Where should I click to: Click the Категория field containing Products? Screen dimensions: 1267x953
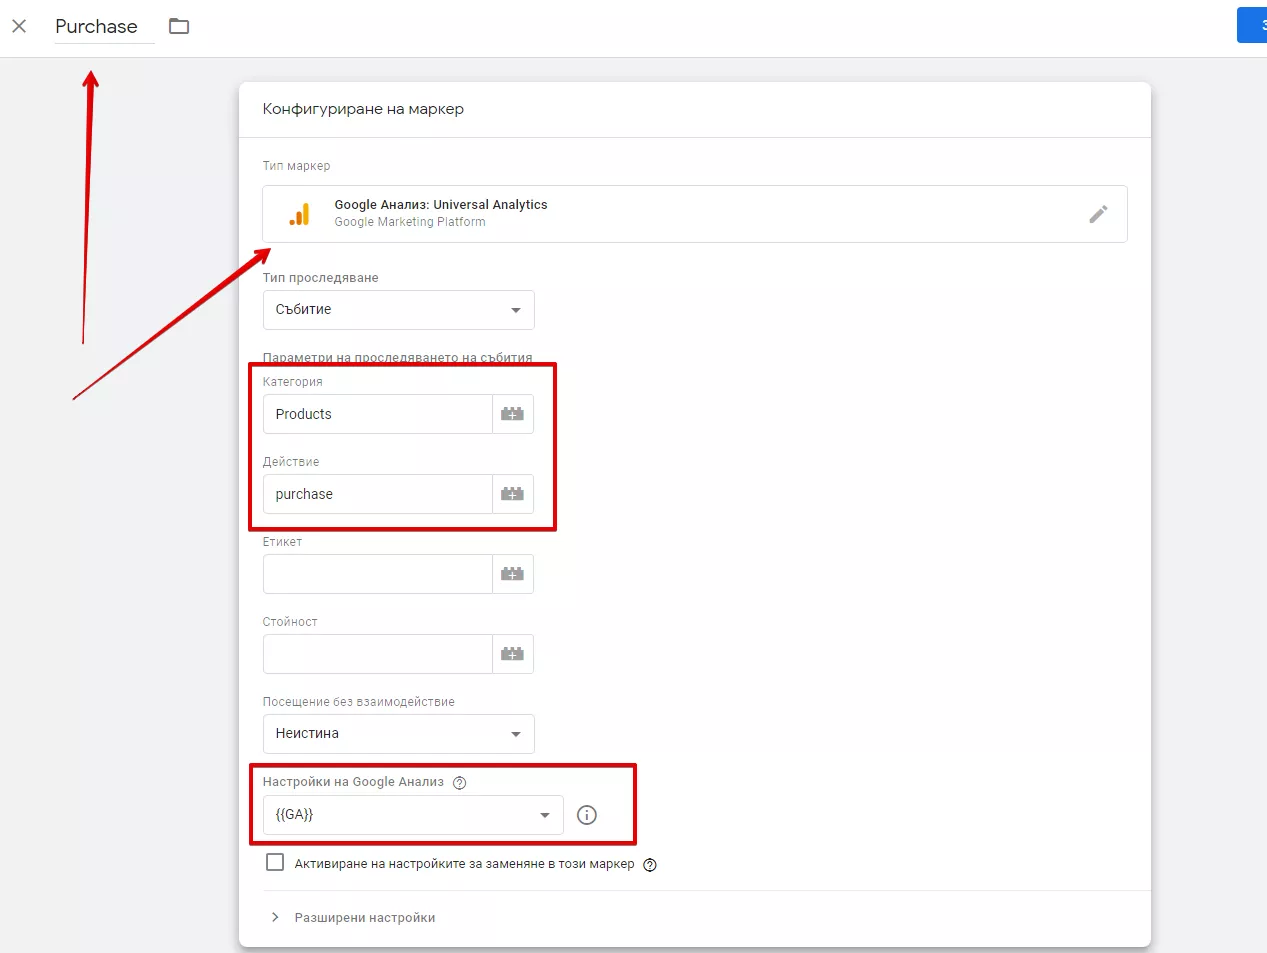coord(378,414)
